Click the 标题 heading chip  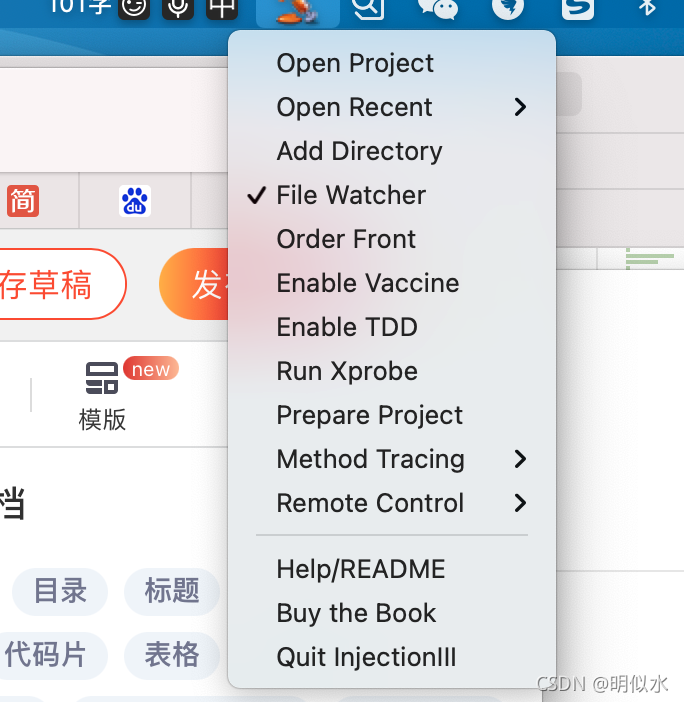coord(172,591)
